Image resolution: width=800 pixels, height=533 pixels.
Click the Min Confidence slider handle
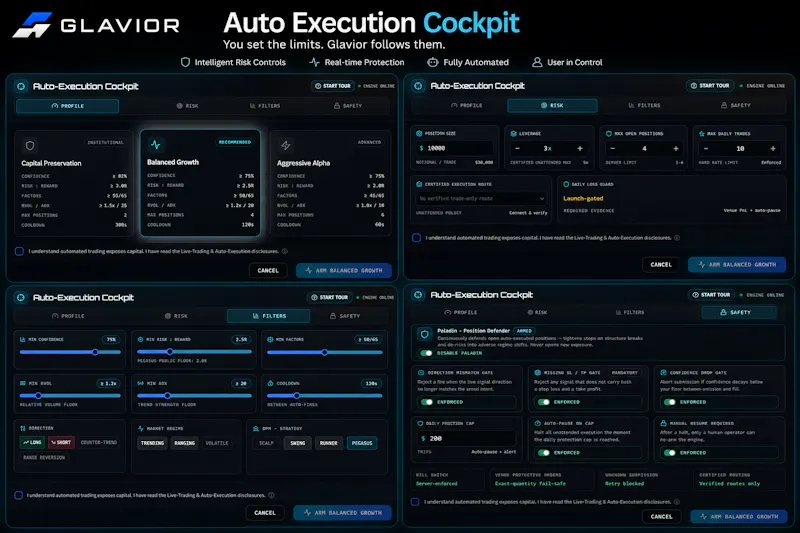(x=95, y=352)
